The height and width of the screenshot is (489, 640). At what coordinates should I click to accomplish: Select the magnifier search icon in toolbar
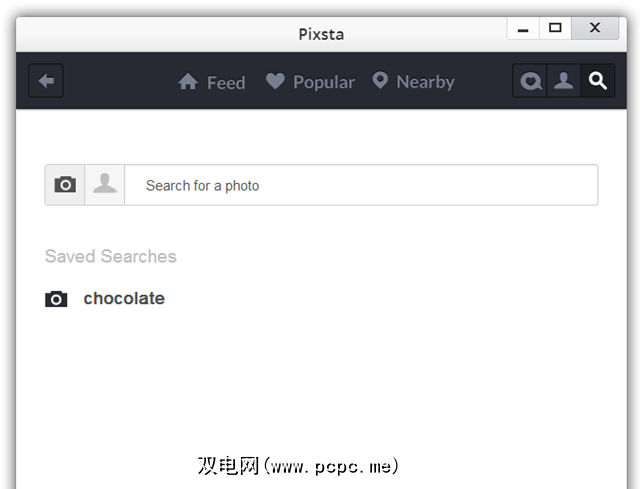click(x=598, y=81)
